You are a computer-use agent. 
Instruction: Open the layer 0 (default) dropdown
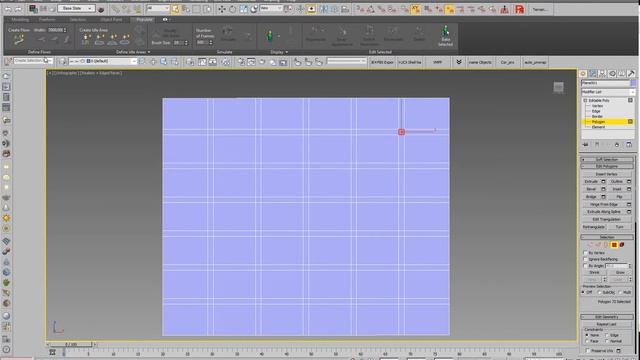click(x=103, y=61)
